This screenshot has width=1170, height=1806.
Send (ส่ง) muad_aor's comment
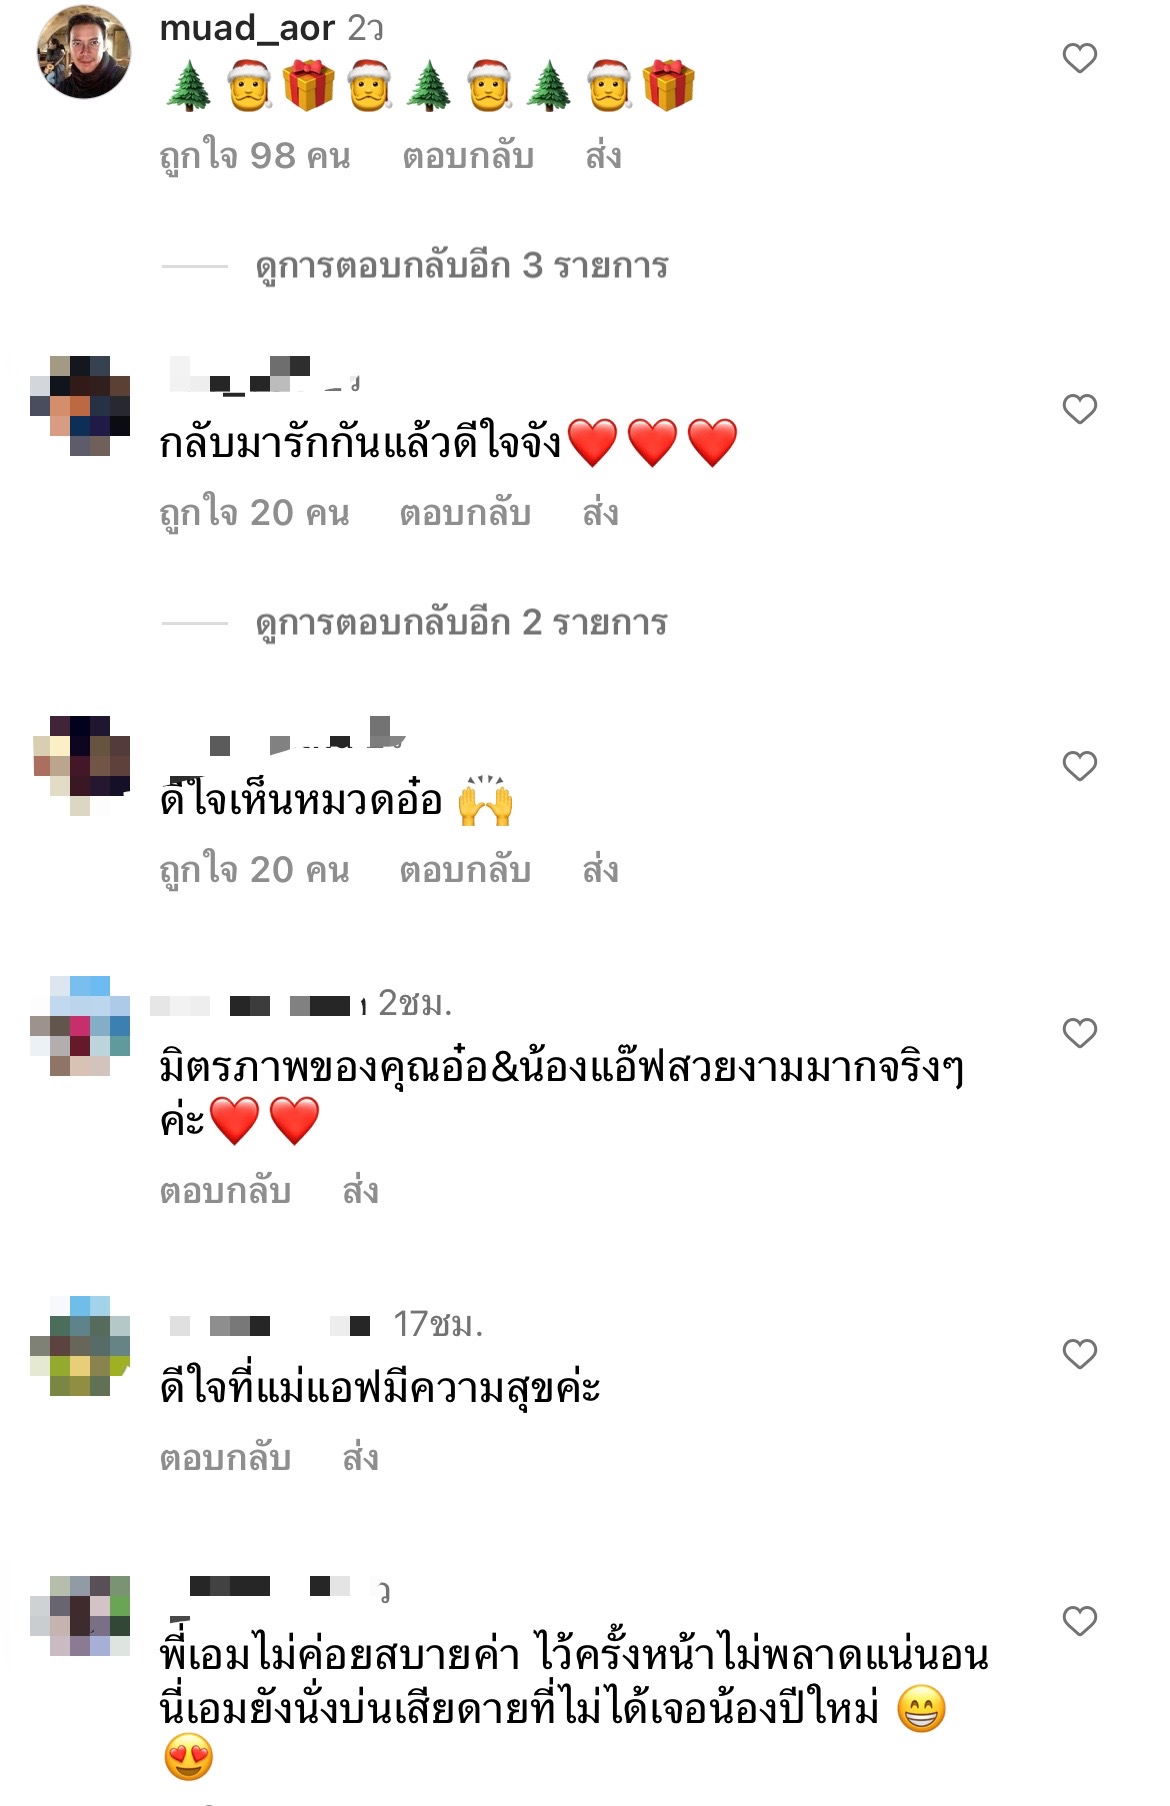(603, 157)
